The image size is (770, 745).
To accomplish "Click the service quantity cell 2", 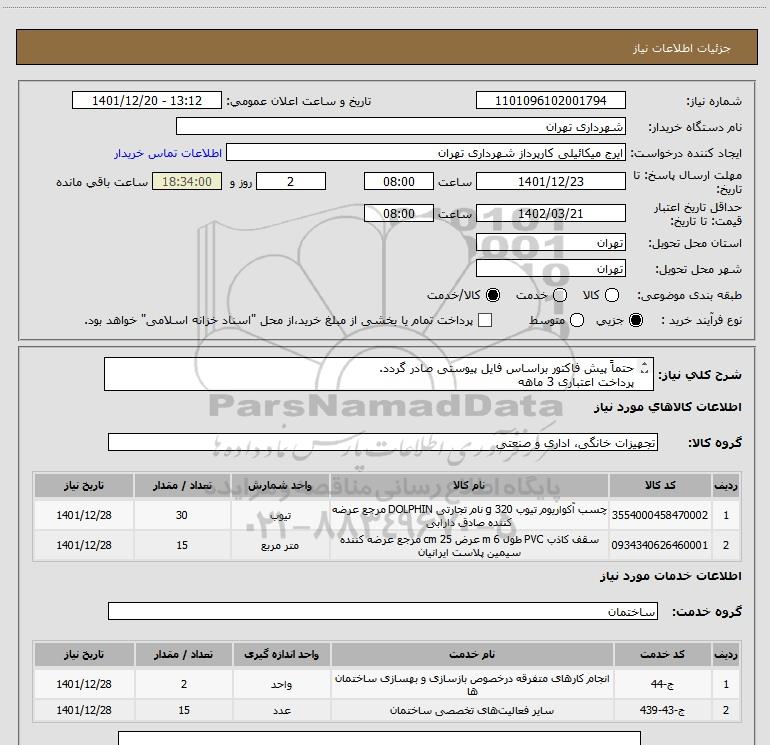I will [184, 684].
